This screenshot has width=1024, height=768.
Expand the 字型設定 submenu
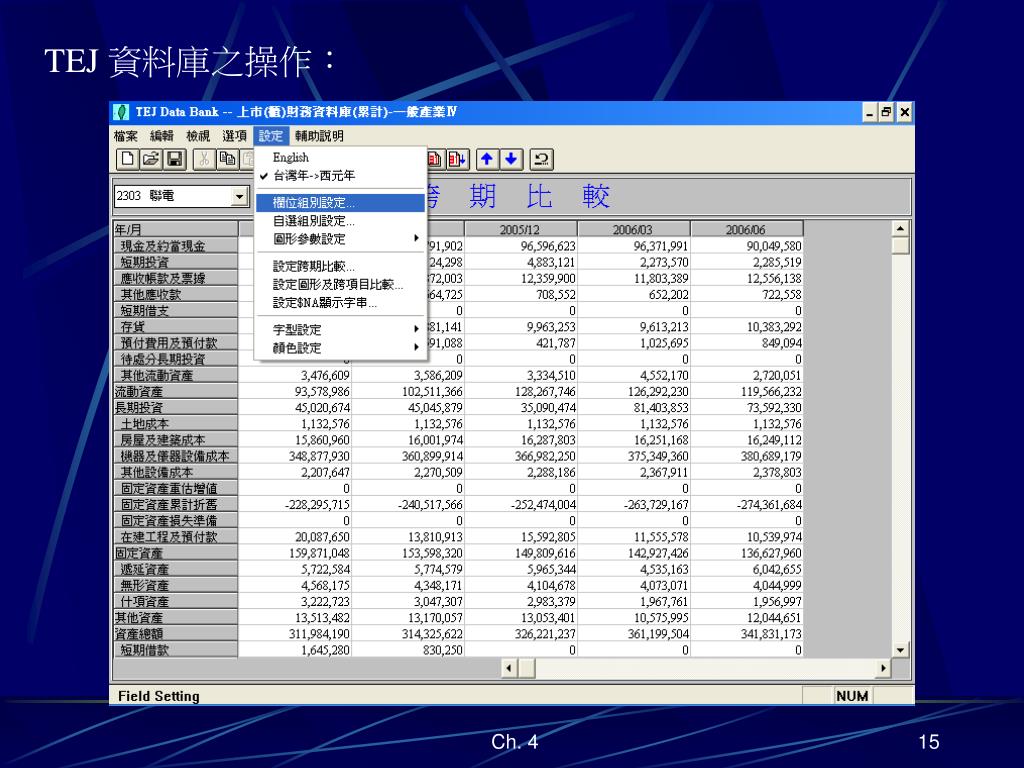pos(340,330)
